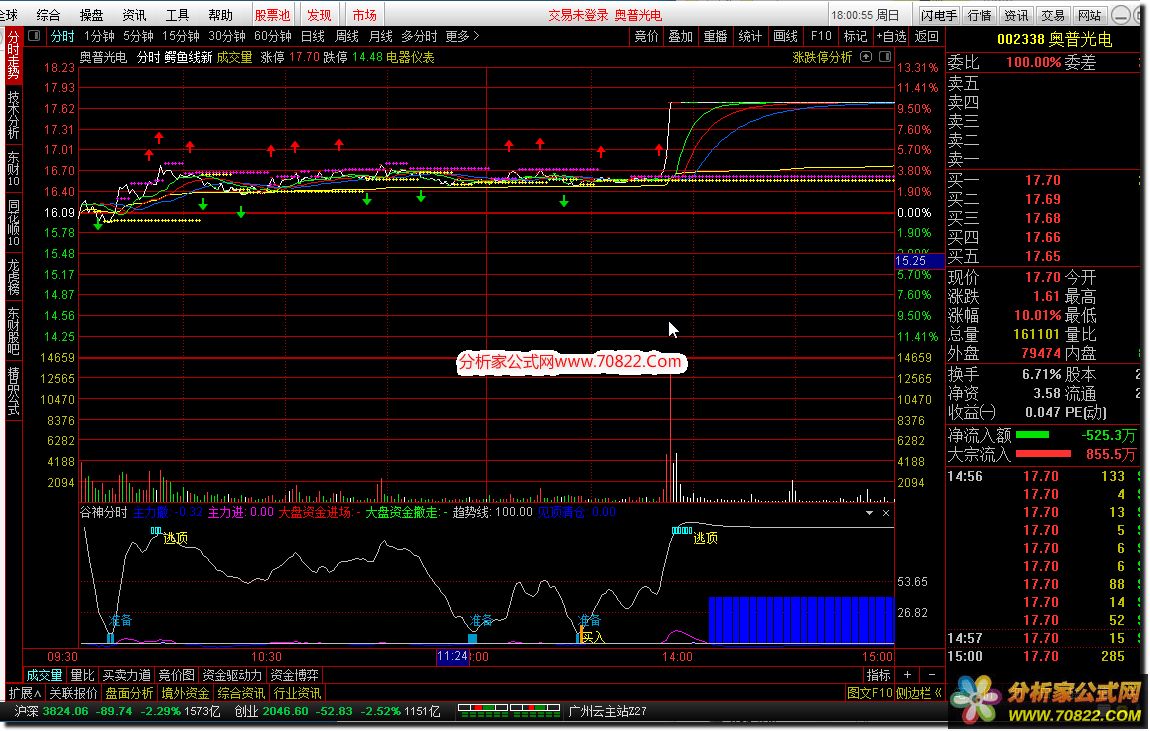
Task: Switch to the 竞价图 bottom tab
Action: click(177, 675)
